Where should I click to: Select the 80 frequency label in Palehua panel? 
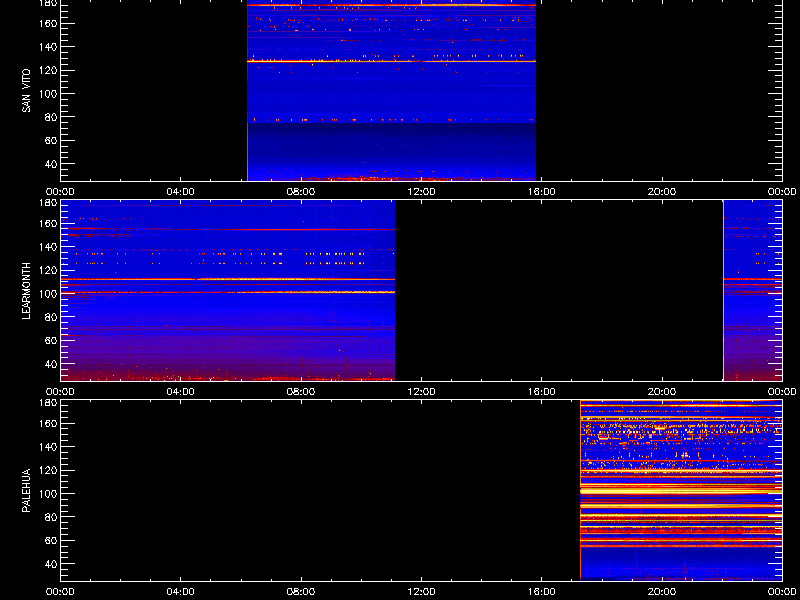pos(52,517)
